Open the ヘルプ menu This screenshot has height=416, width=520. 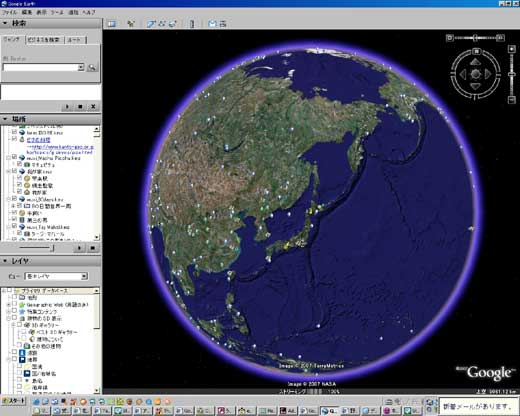[x=89, y=12]
